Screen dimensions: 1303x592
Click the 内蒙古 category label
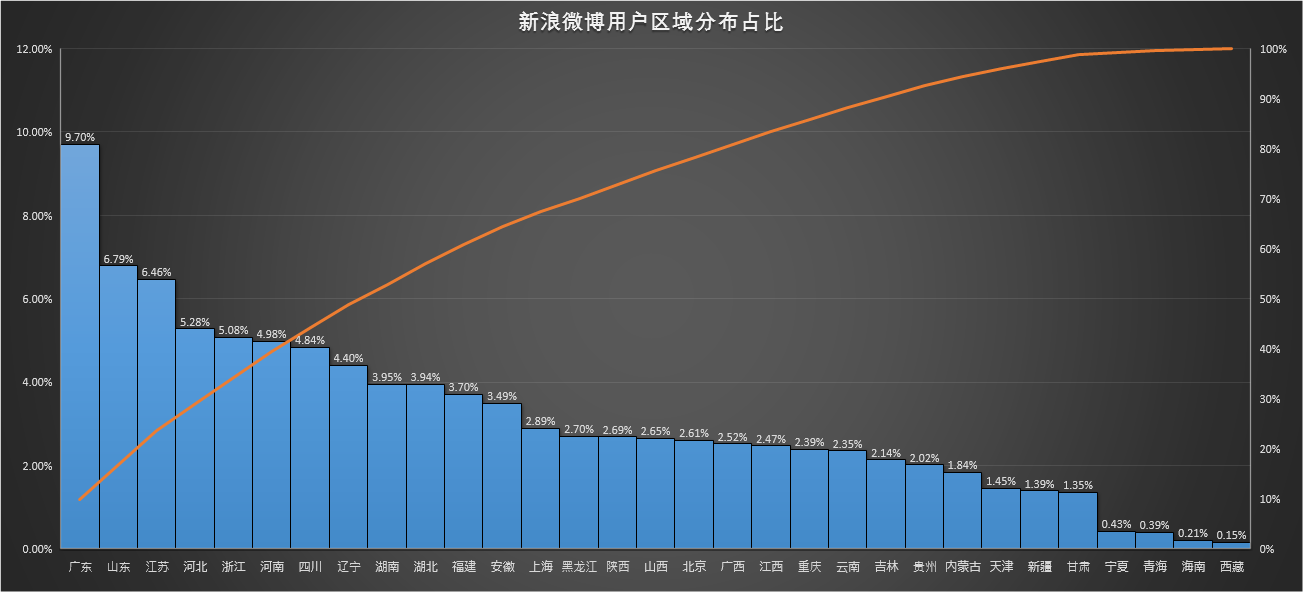click(x=963, y=567)
